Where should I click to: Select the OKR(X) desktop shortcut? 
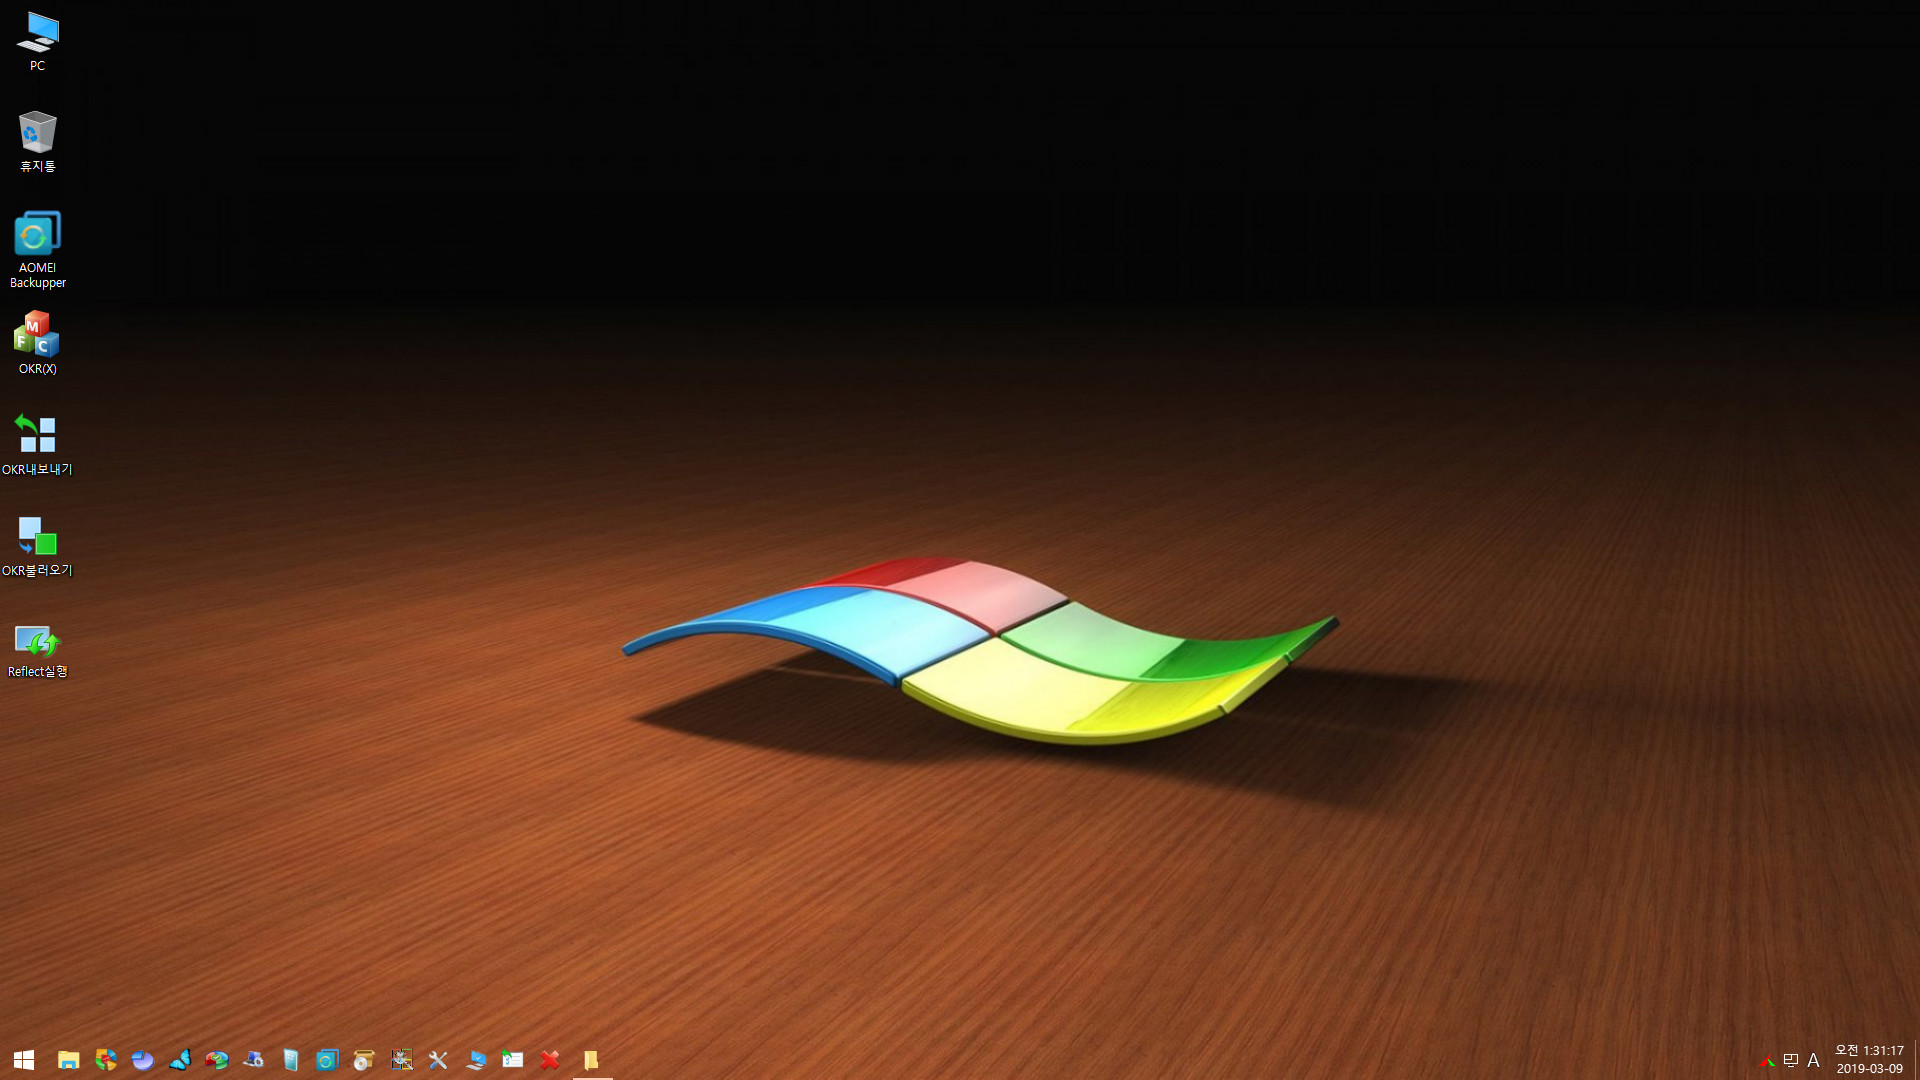[37, 343]
